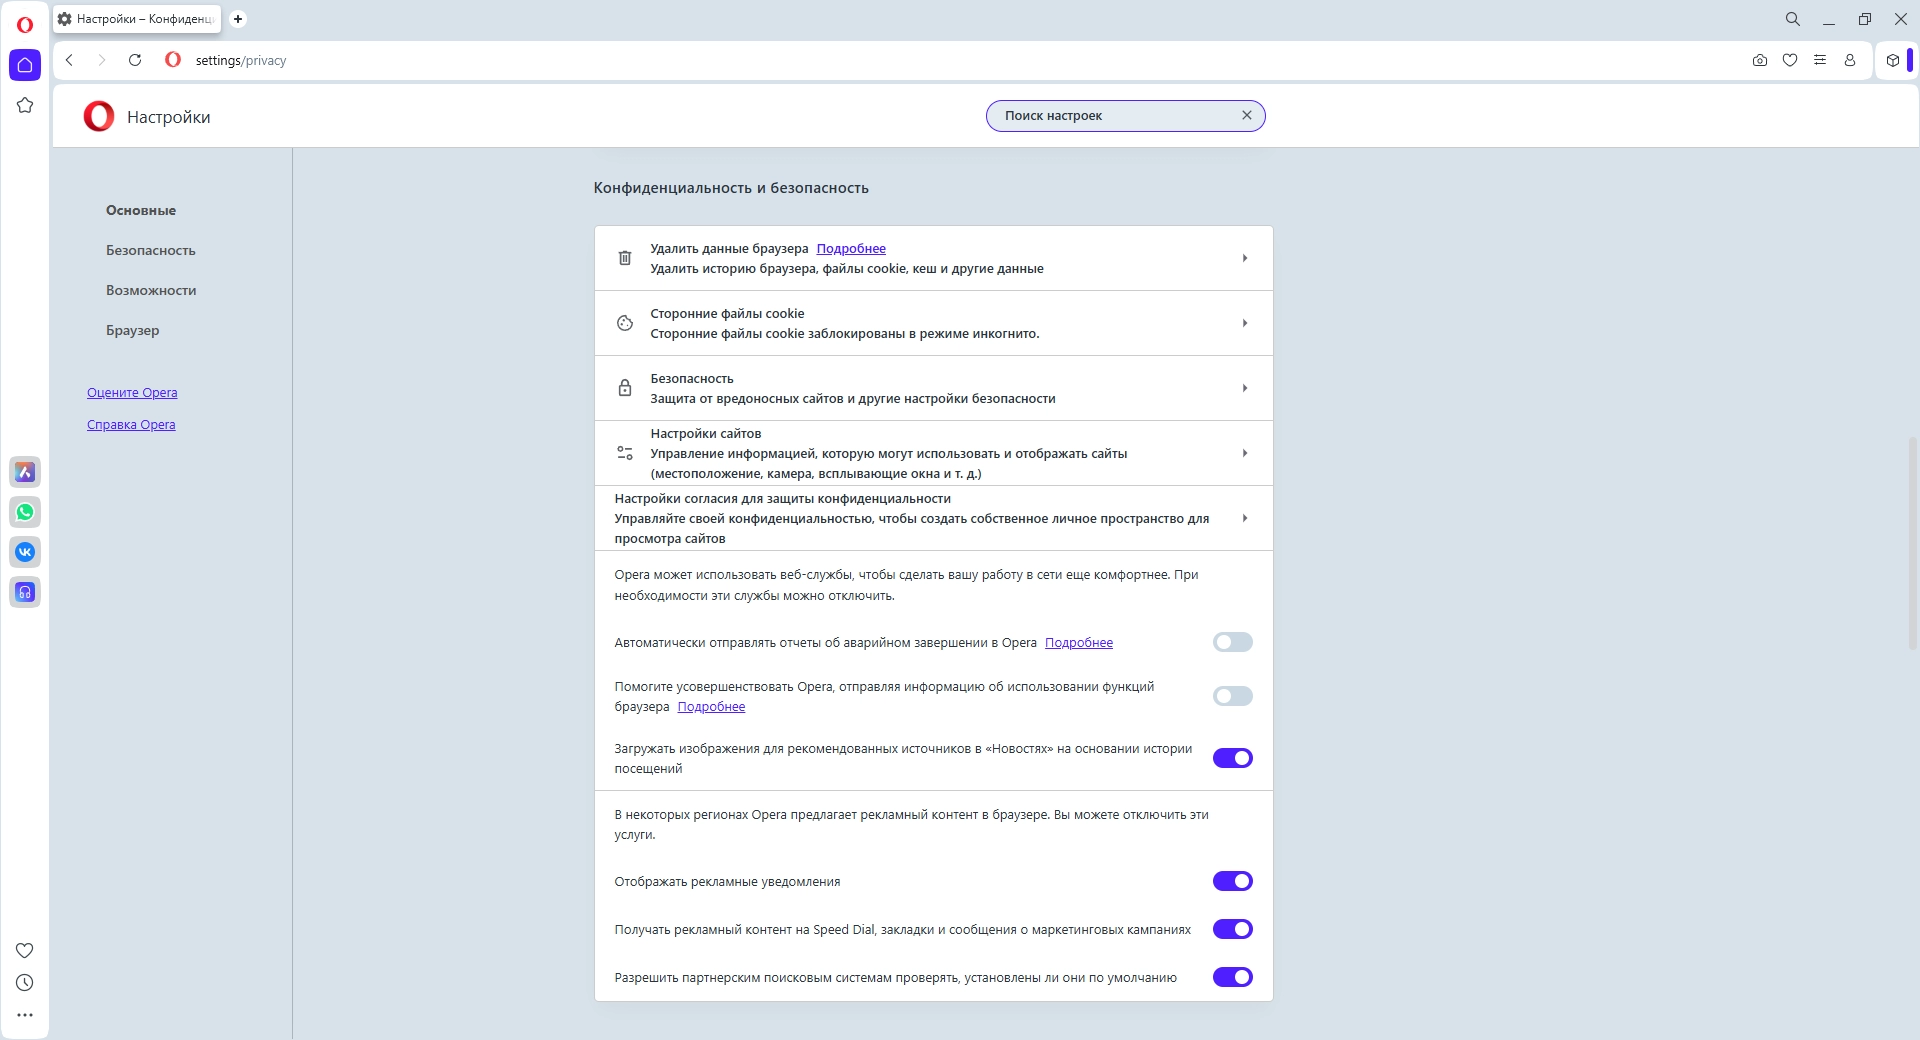Add page to bookmarks heart icon
Viewport: 1920px width, 1040px height.
coord(1790,60)
